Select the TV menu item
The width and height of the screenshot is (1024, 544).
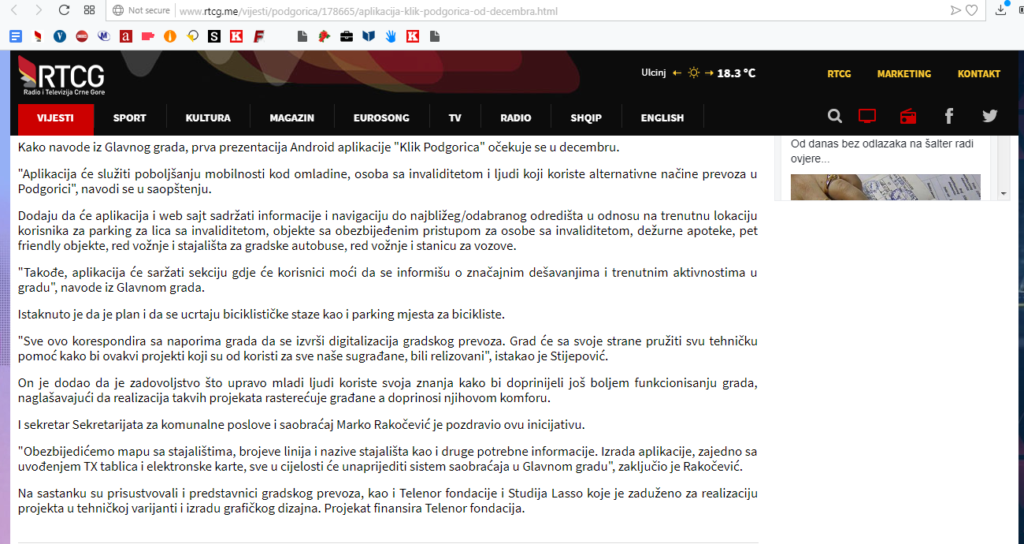pyautogui.click(x=455, y=118)
